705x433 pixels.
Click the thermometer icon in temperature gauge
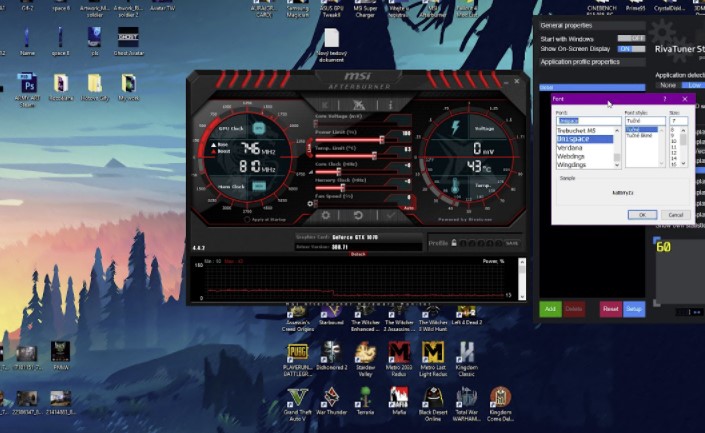455,185
